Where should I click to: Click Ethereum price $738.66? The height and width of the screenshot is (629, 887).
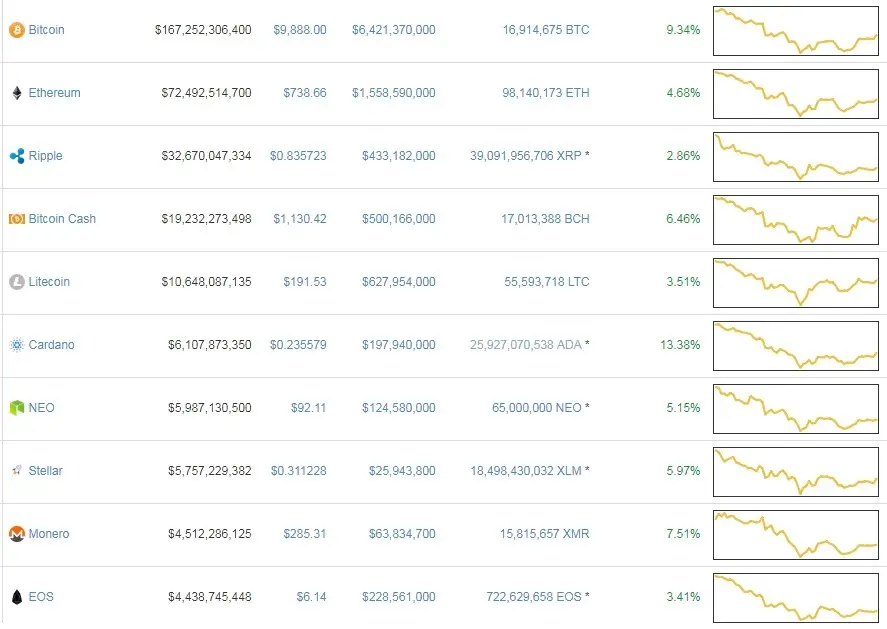305,93
